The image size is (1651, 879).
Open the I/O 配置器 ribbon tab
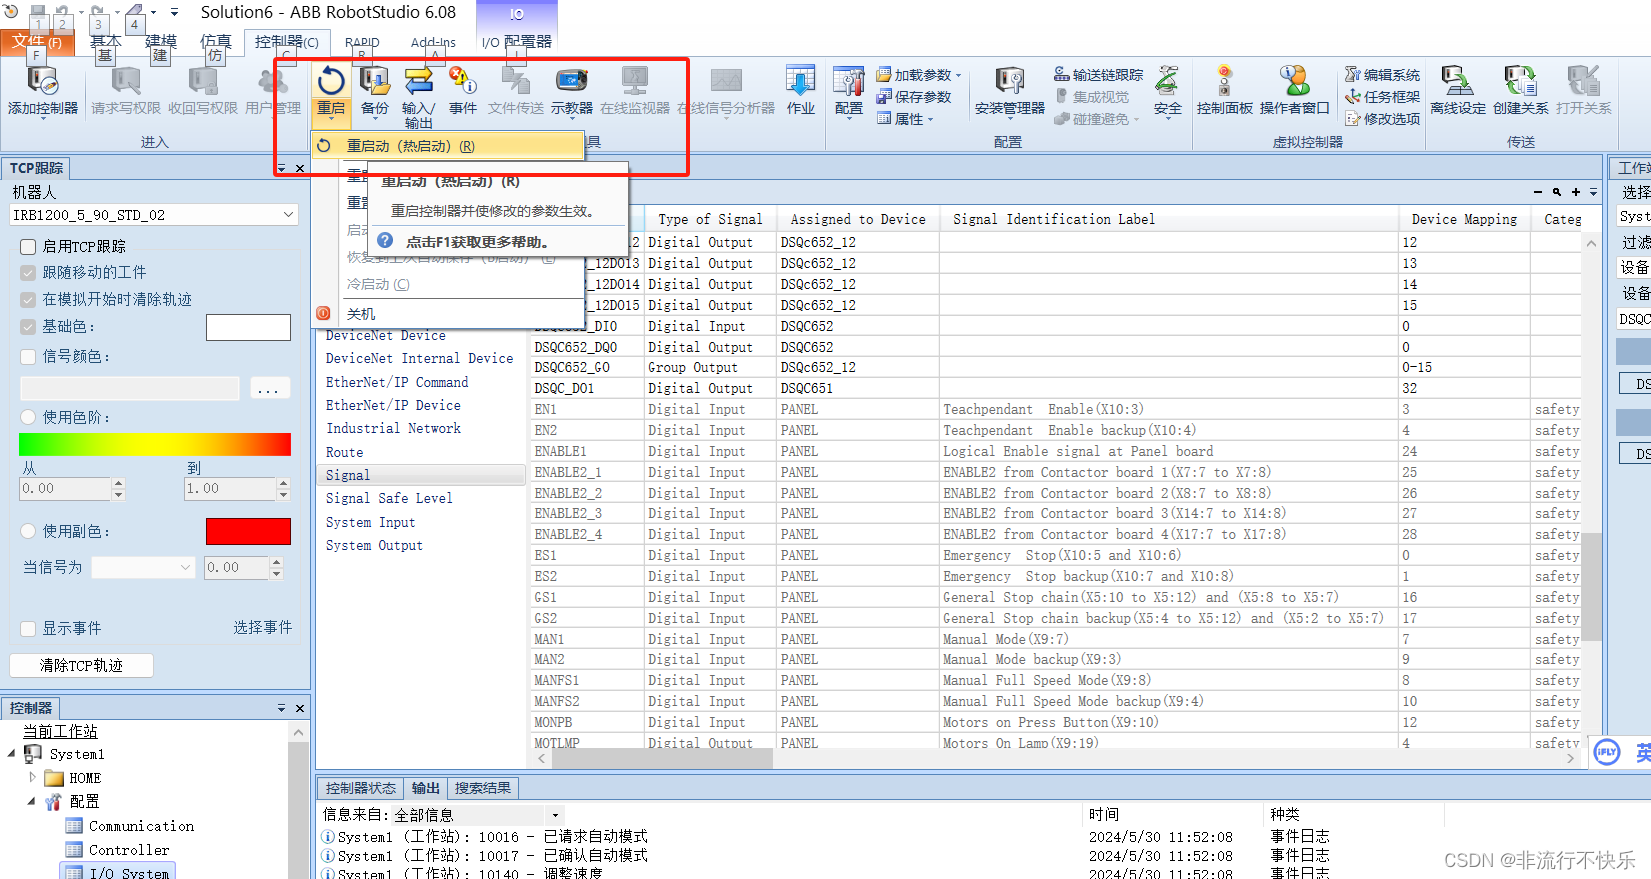coord(517,42)
